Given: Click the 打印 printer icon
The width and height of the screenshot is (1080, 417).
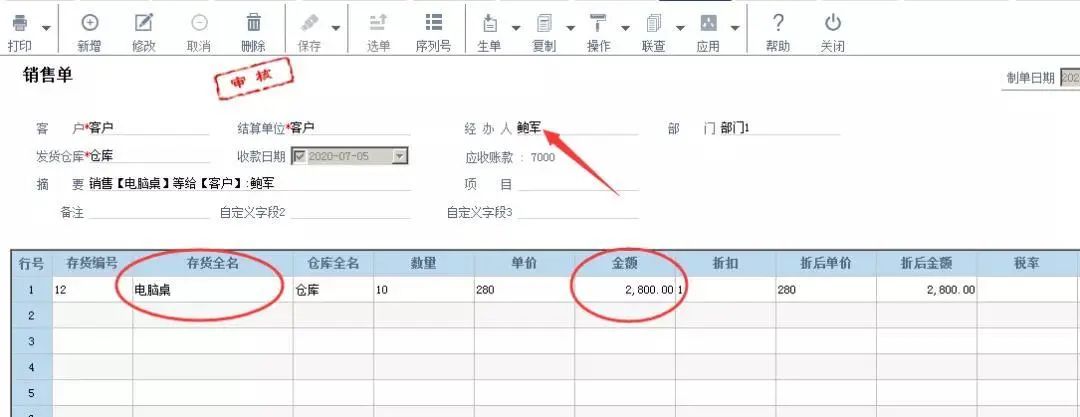Looking at the screenshot, I should pyautogui.click(x=20, y=23).
